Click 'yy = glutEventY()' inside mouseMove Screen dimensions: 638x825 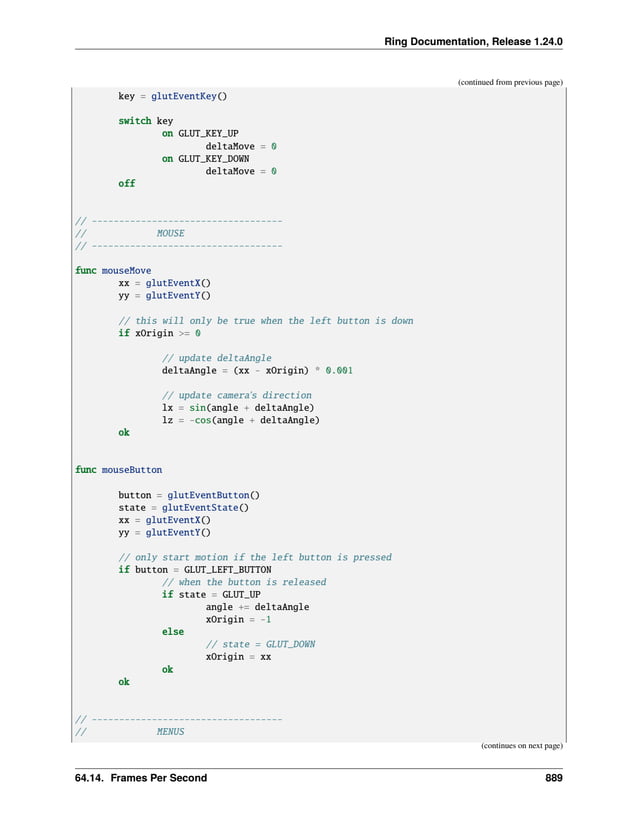pyautogui.click(x=164, y=296)
